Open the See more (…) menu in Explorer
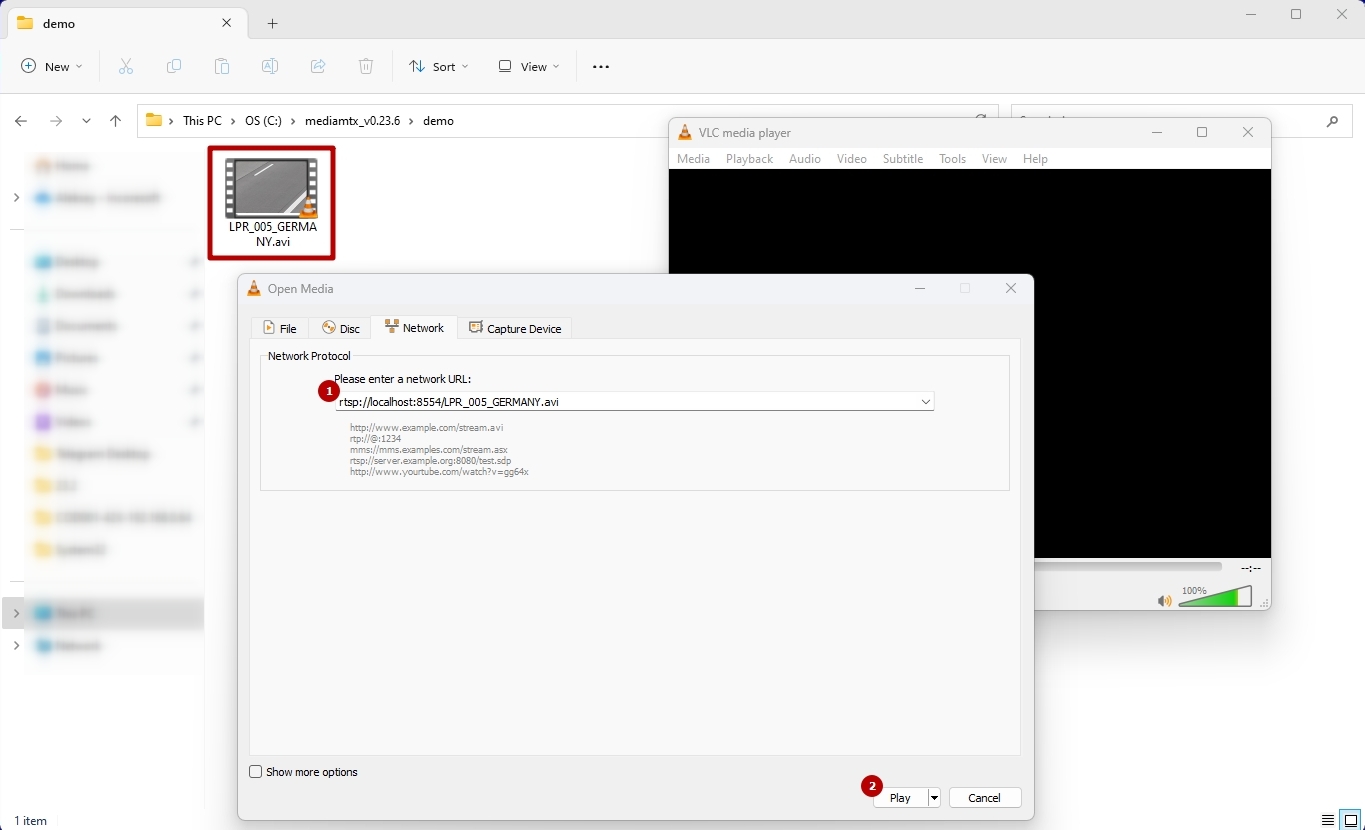 click(x=601, y=67)
